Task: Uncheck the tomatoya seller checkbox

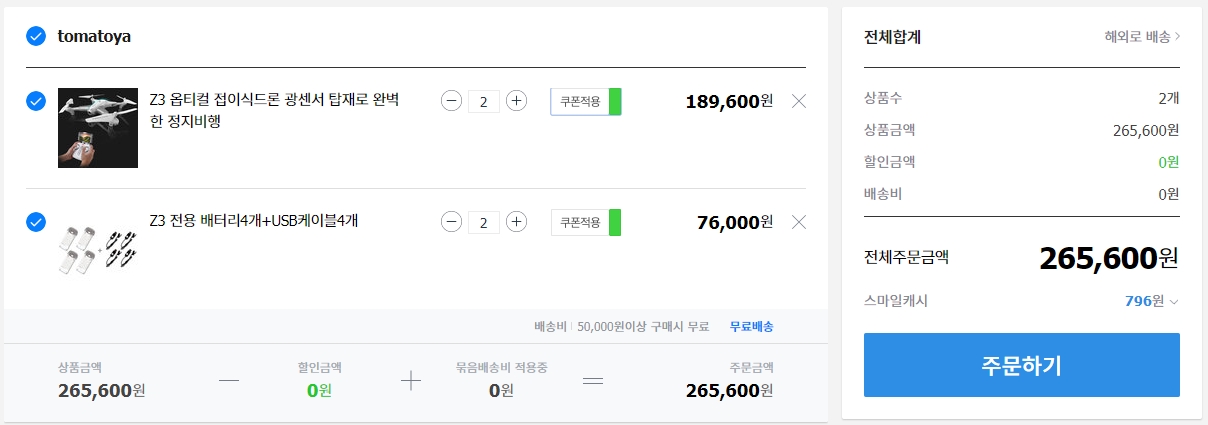Action: [x=36, y=36]
